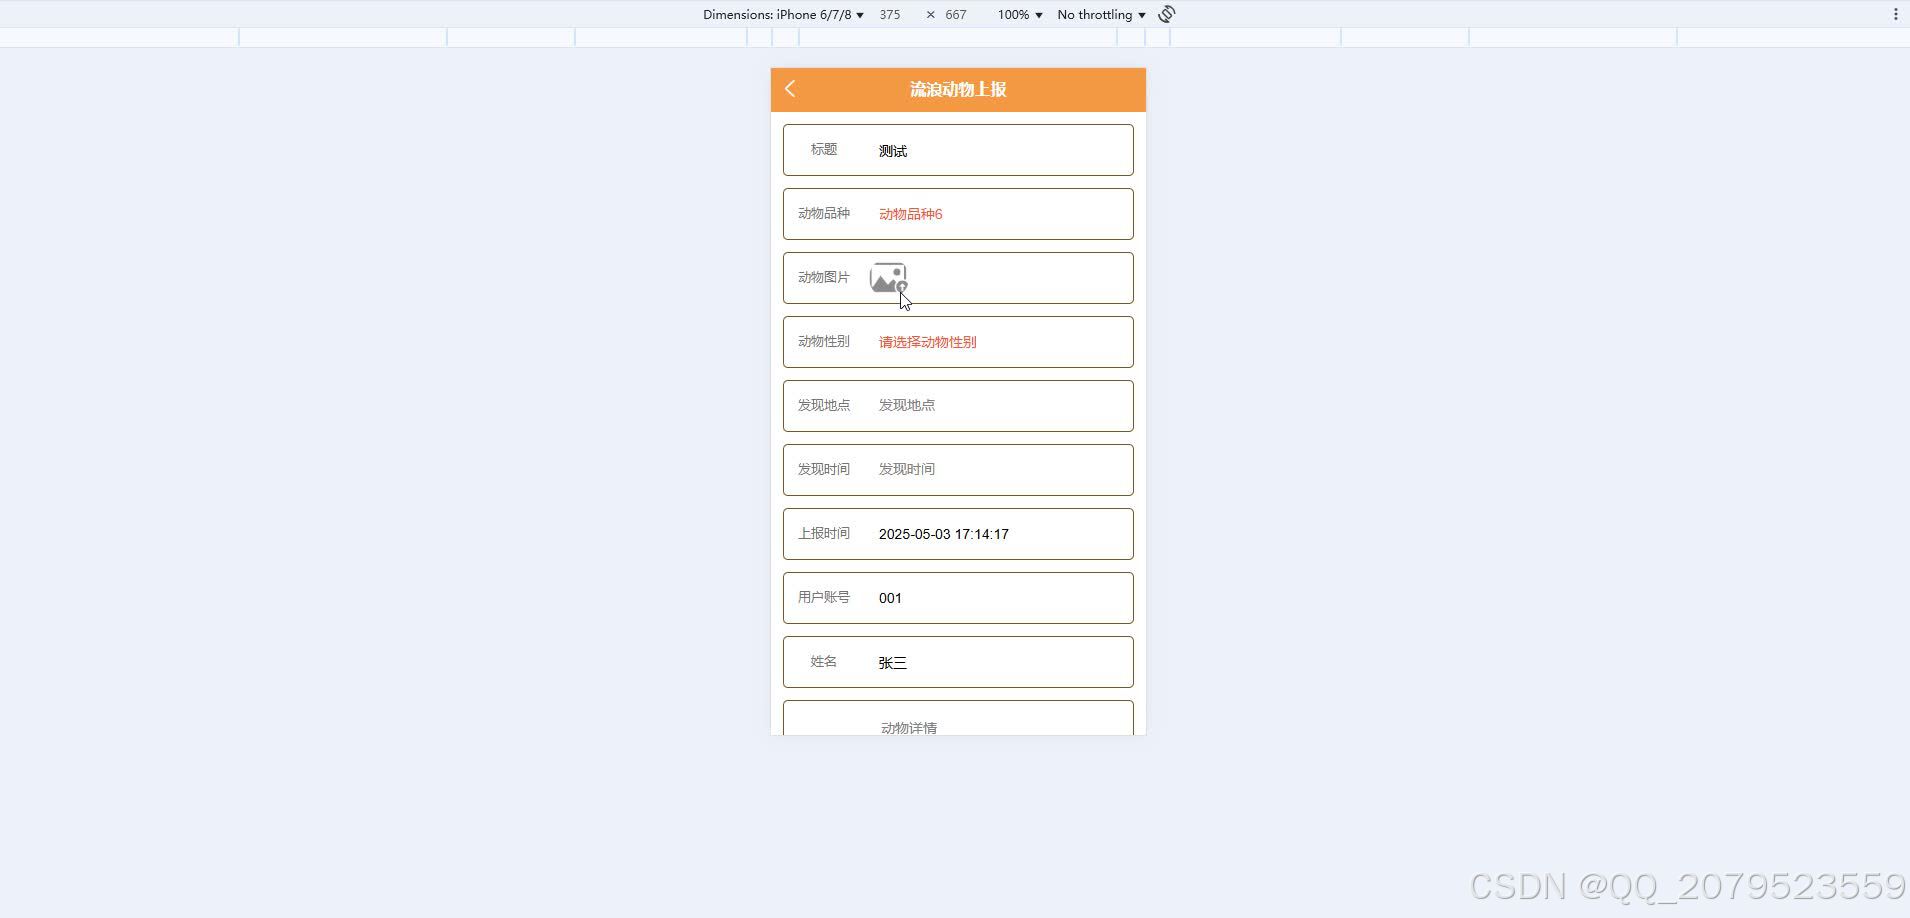The width and height of the screenshot is (1910, 918).
Task: Open the DevTools three-dot options menu
Action: tap(1894, 14)
